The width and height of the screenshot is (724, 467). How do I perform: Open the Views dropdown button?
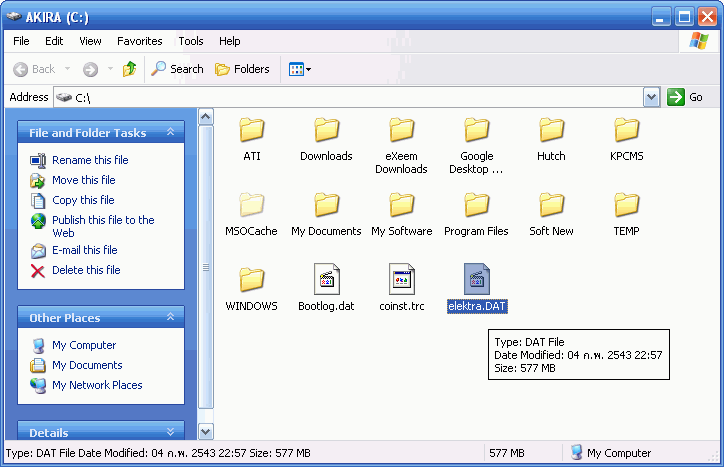click(300, 69)
